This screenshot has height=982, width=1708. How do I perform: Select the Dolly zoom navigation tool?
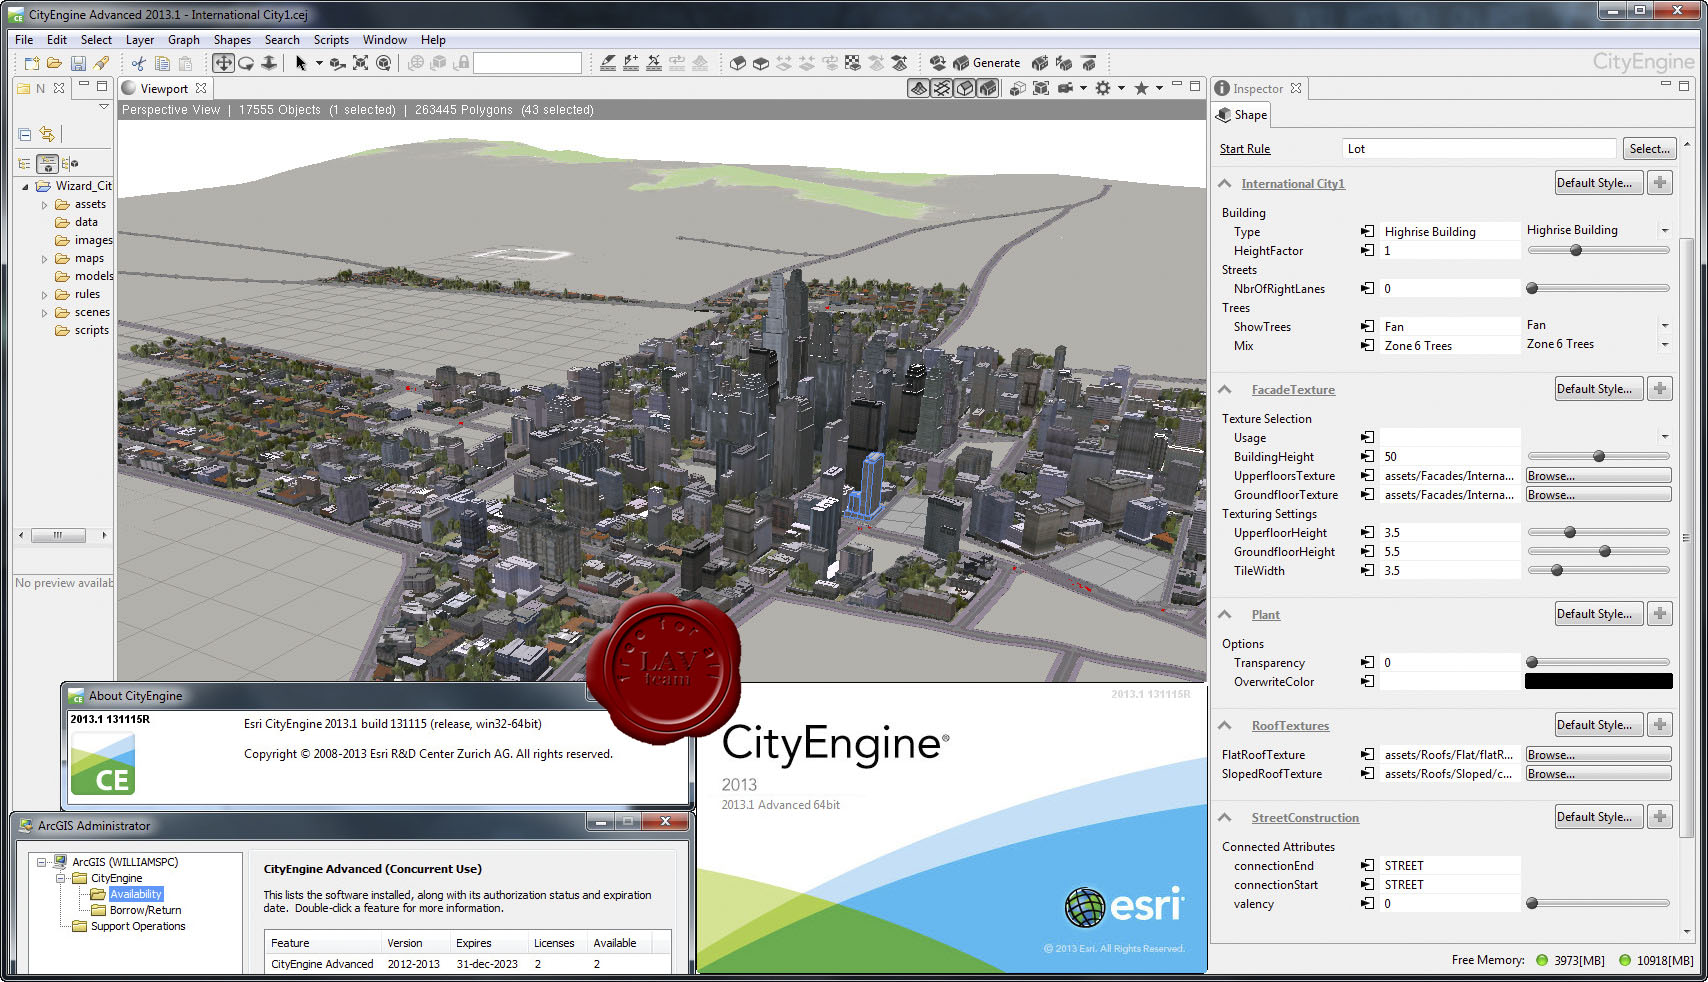point(269,63)
